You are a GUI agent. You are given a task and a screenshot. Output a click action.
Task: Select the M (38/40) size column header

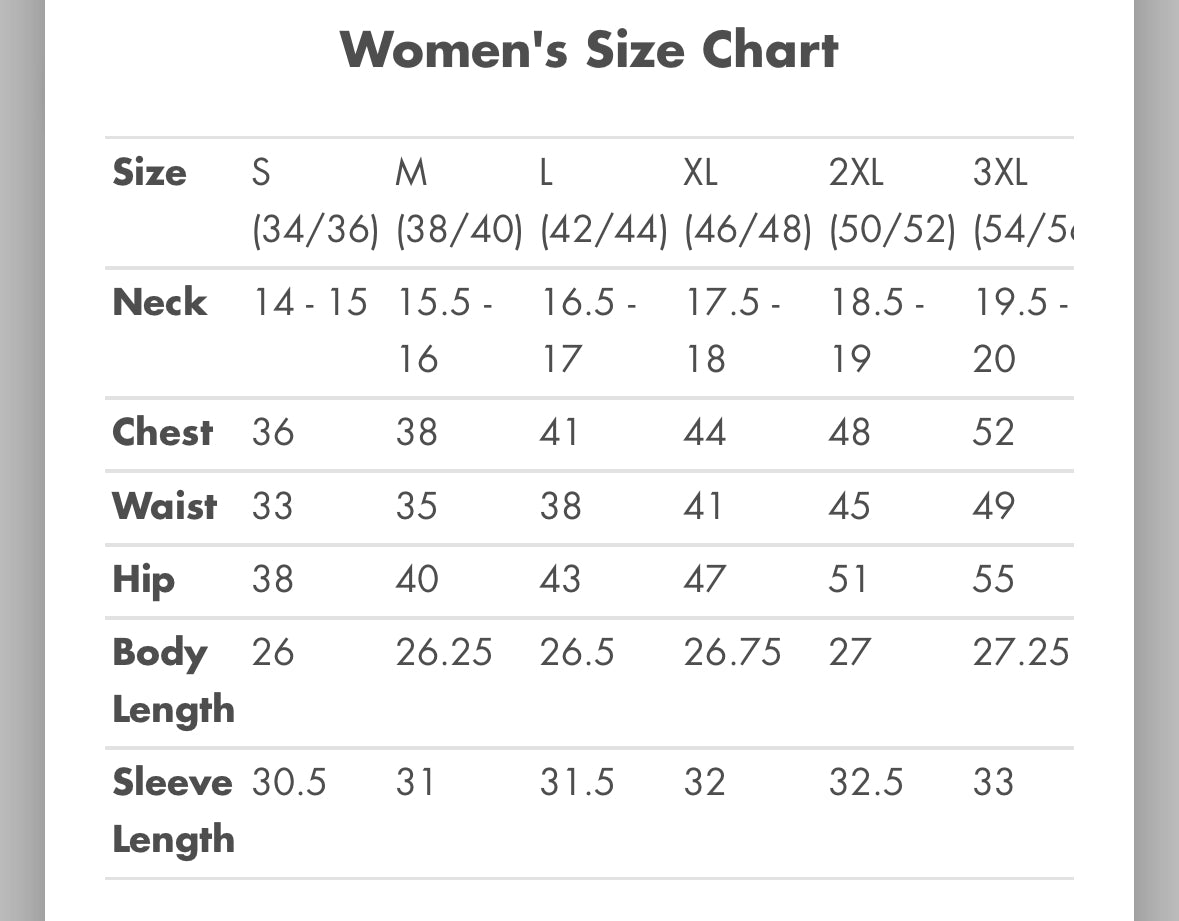click(x=459, y=201)
